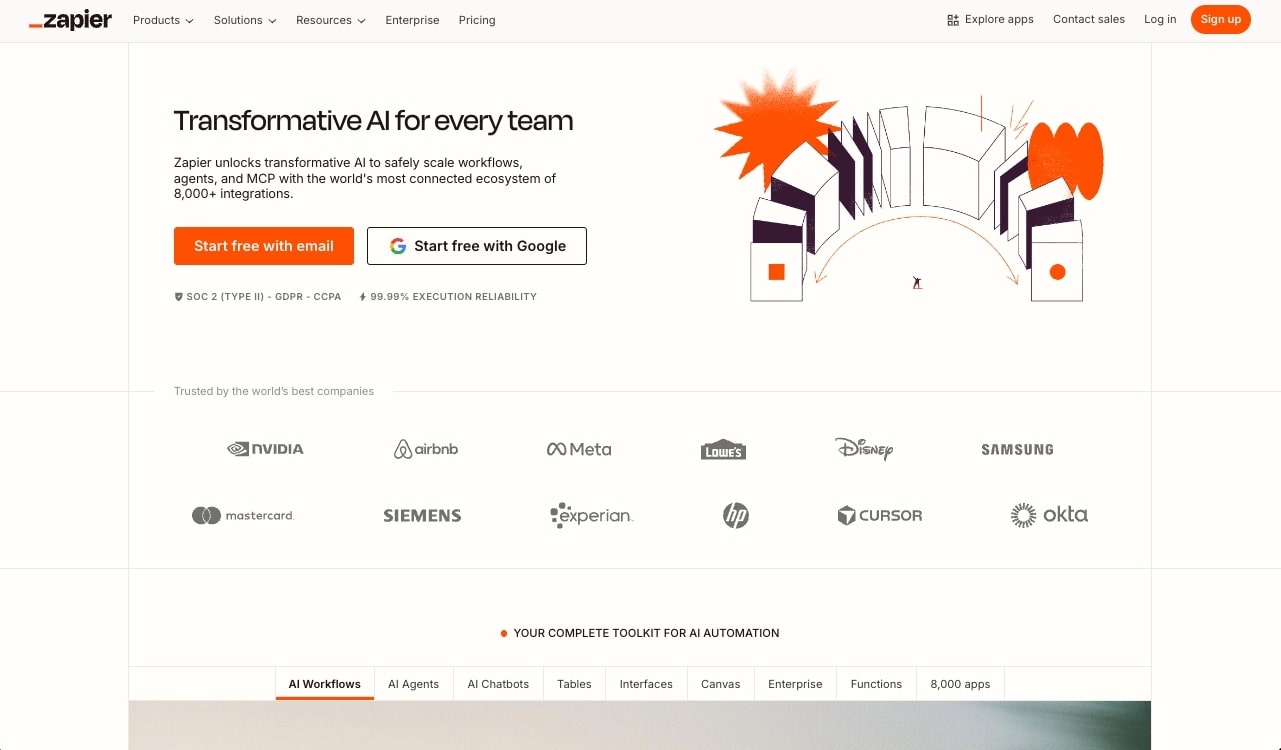Click the shield icon beside SOC 2
This screenshot has height=750, width=1281.
(x=179, y=297)
